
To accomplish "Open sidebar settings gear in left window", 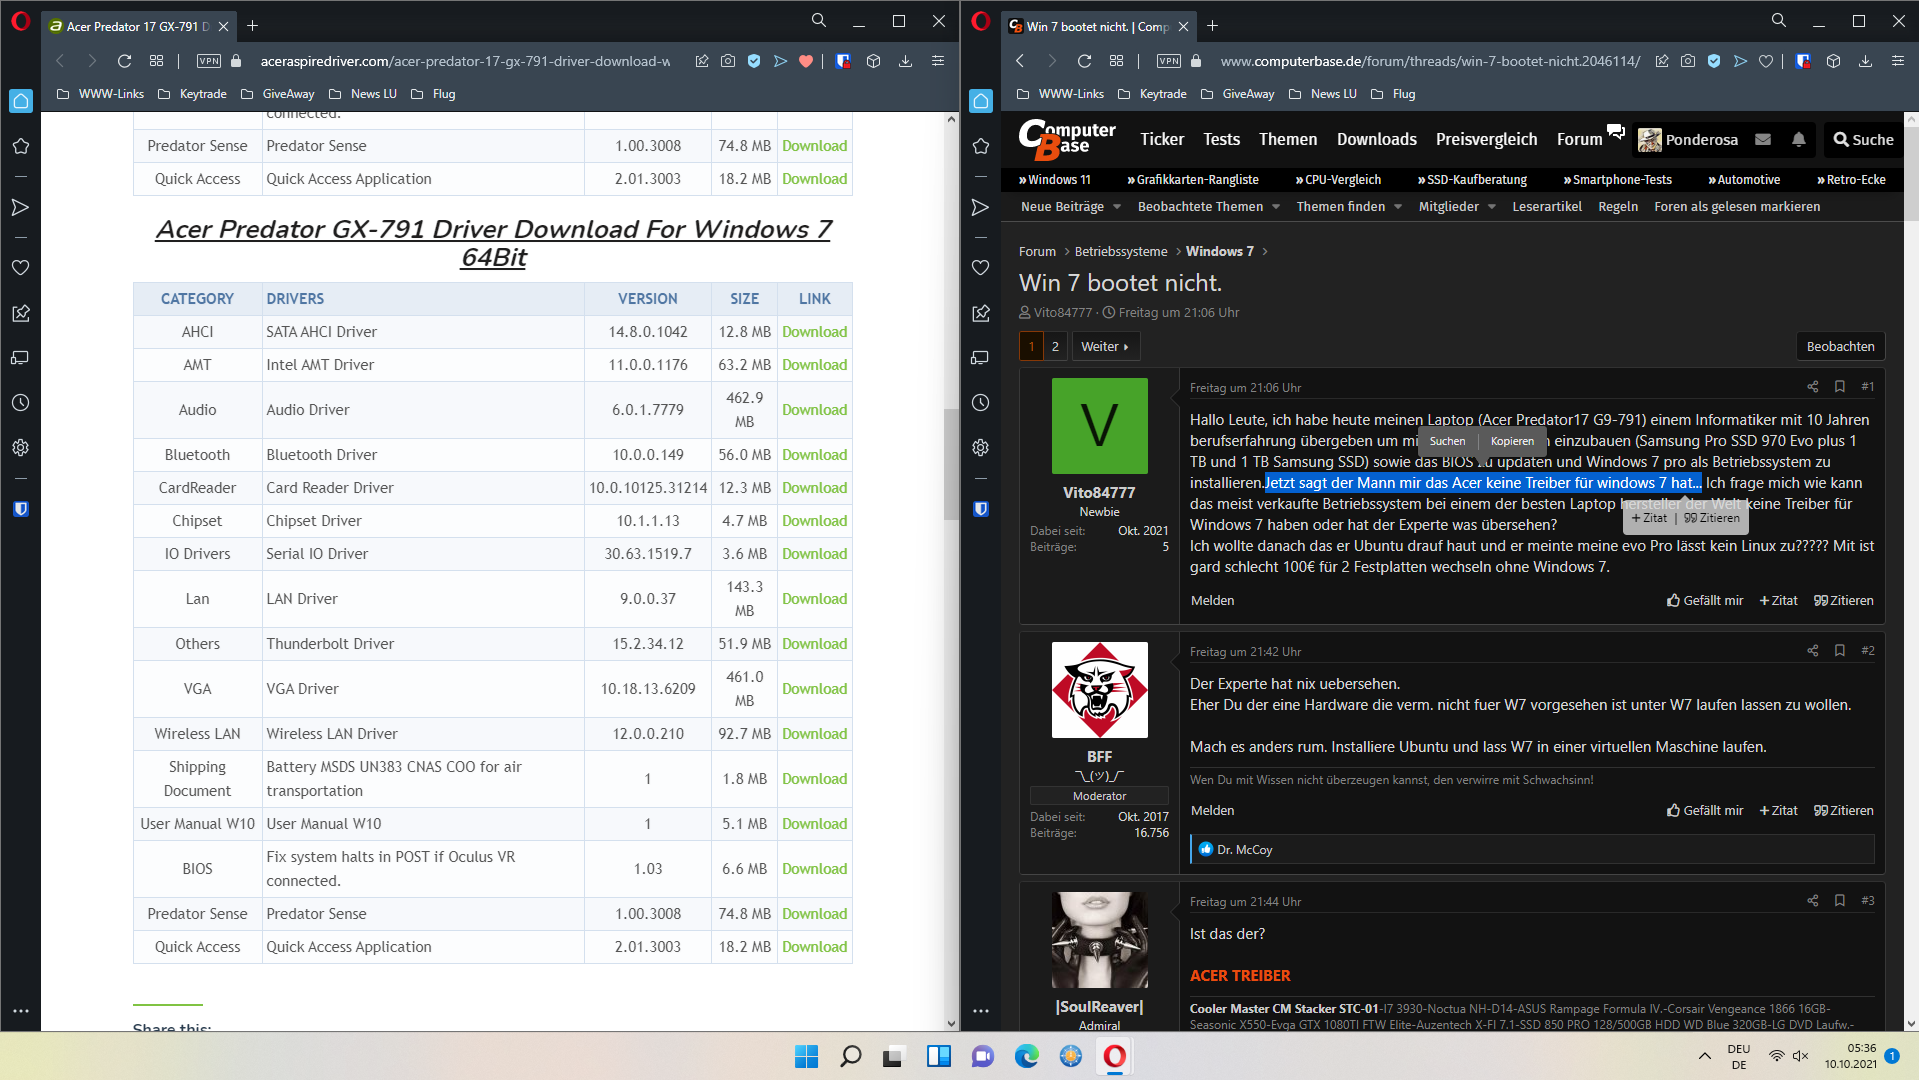I will [x=20, y=448].
